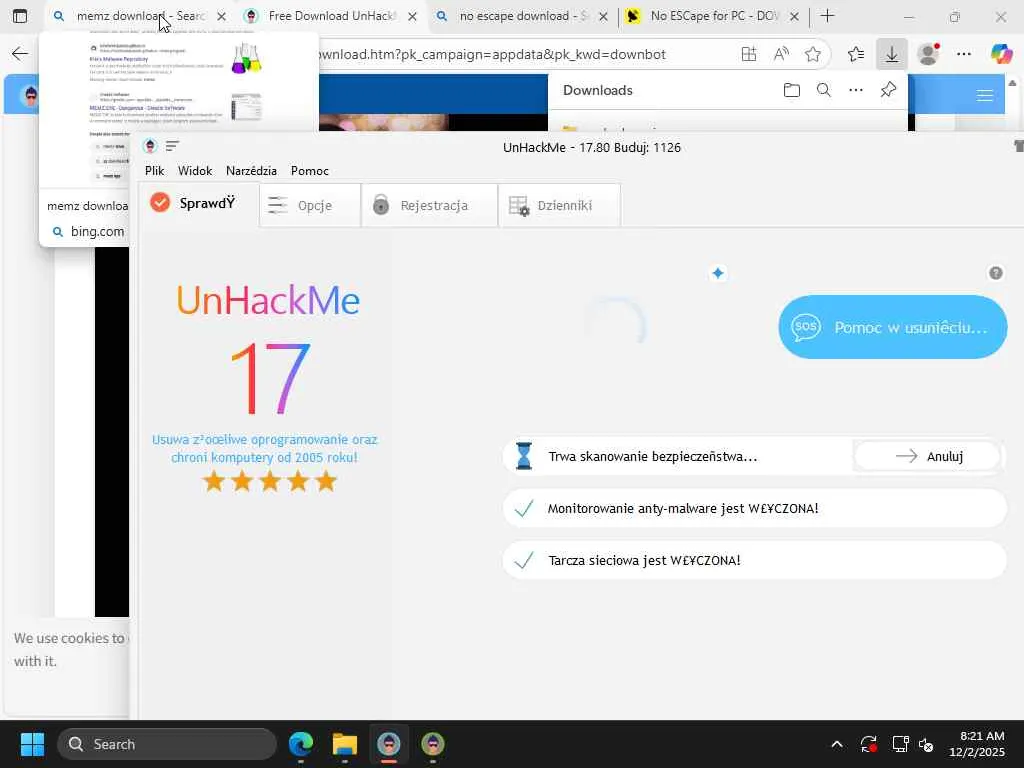
Task: Toggle the Downloads toolbar button
Action: click(x=891, y=54)
